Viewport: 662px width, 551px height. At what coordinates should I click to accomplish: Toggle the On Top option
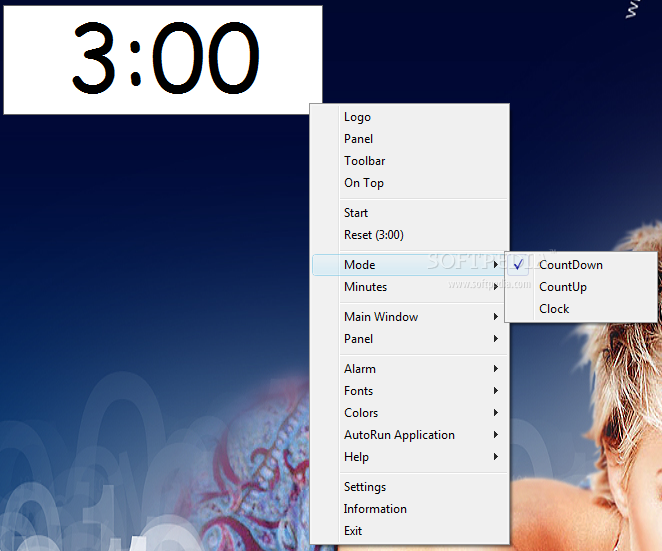[410, 183]
